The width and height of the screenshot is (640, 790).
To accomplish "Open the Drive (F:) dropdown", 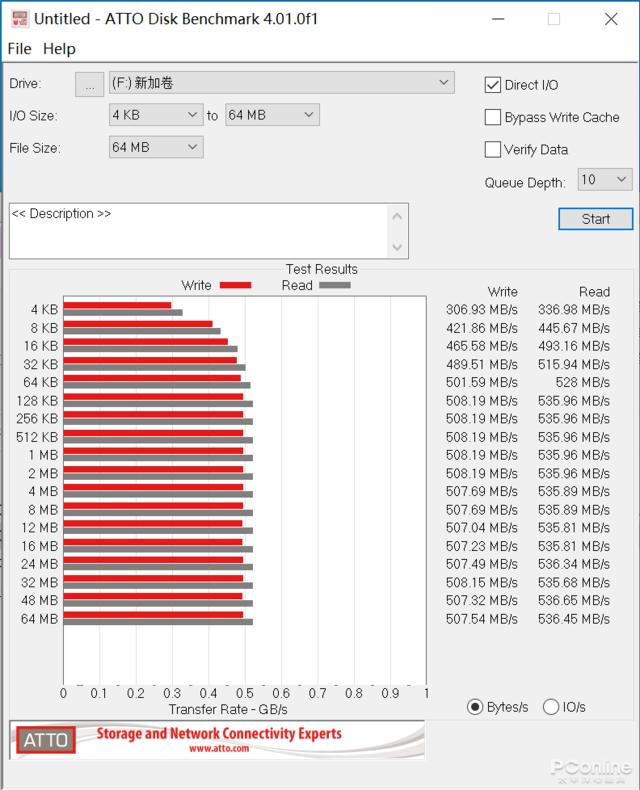I will [282, 83].
